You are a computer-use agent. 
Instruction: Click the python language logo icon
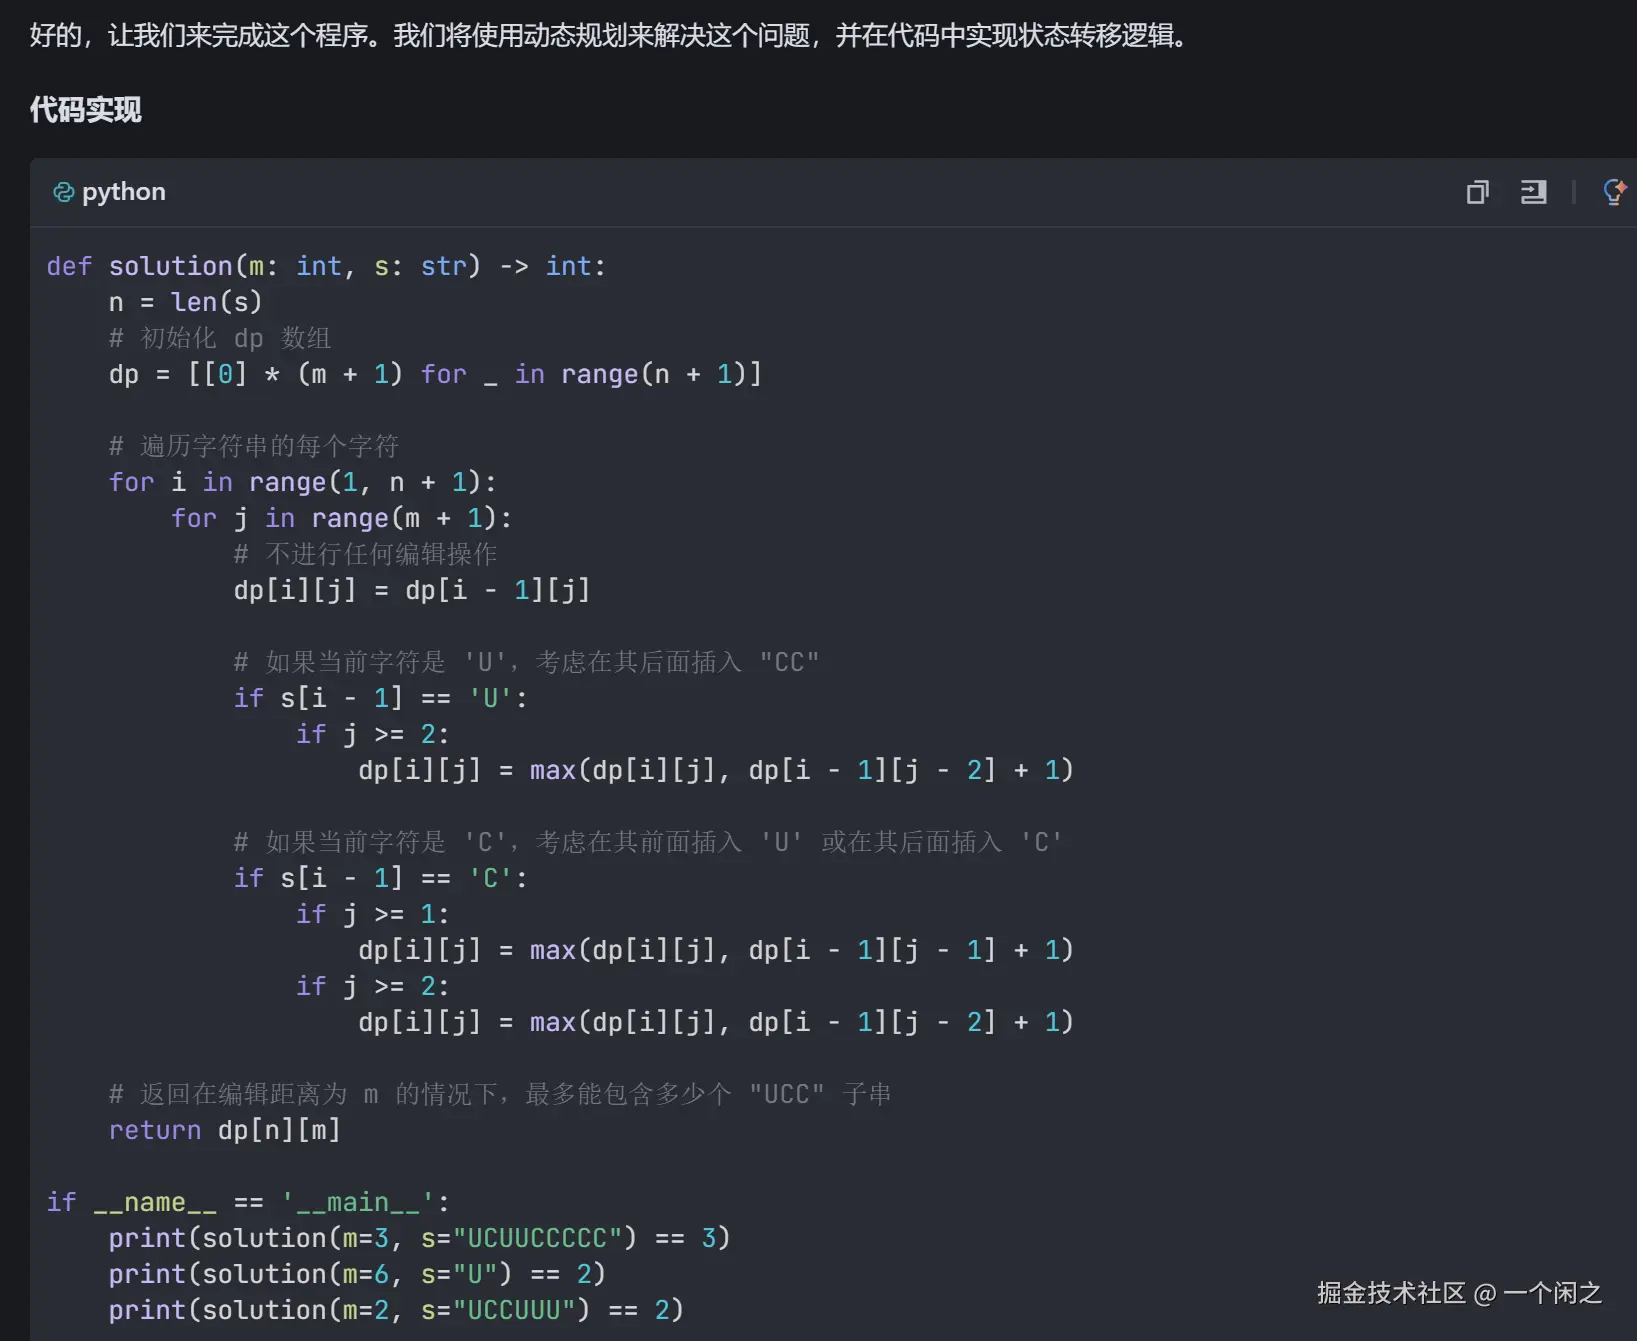pyautogui.click(x=64, y=192)
